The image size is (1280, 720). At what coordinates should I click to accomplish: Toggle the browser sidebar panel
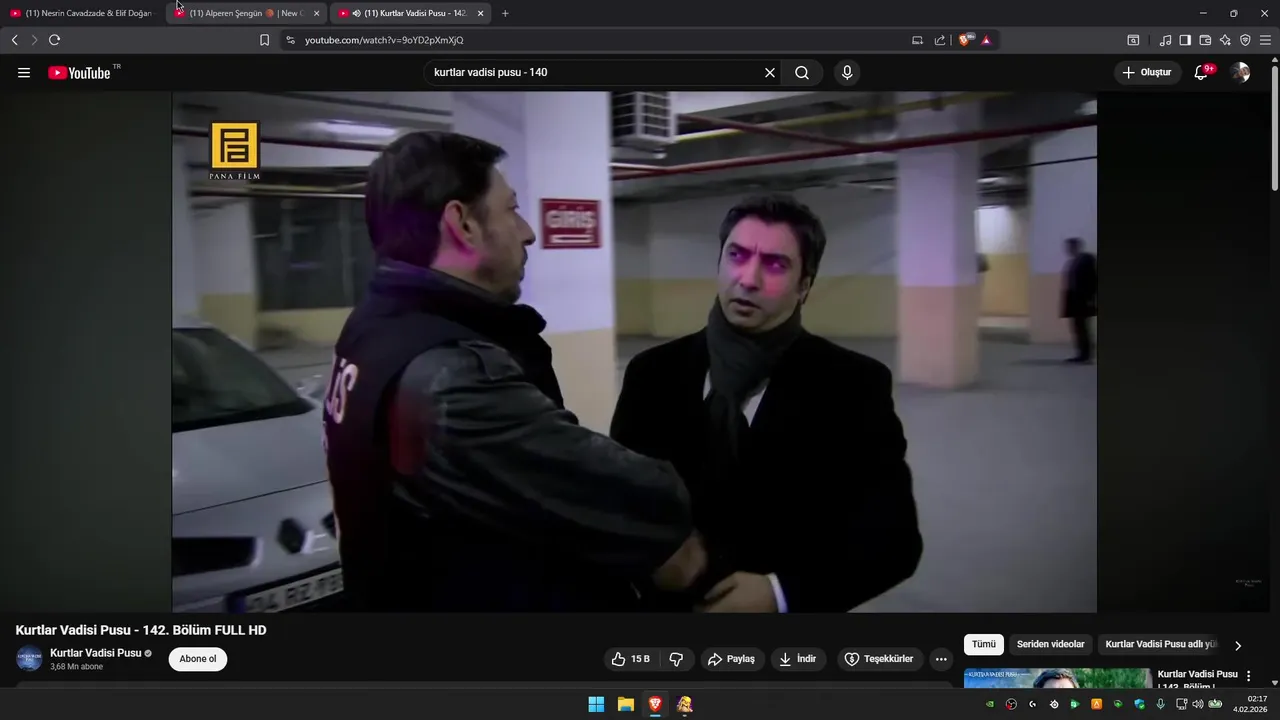pos(1185,40)
